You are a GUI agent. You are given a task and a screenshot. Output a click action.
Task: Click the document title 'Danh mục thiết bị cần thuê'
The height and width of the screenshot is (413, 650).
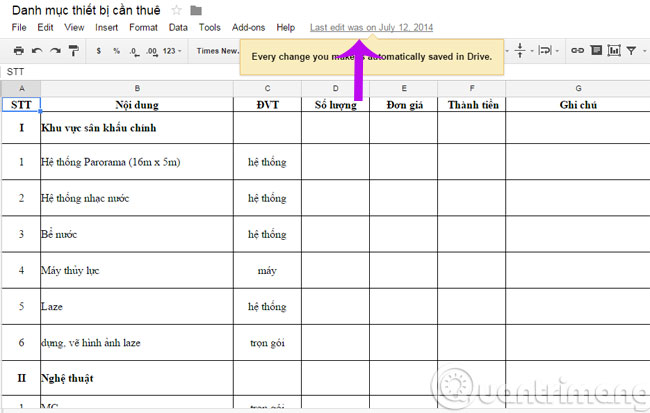pyautogui.click(x=86, y=10)
